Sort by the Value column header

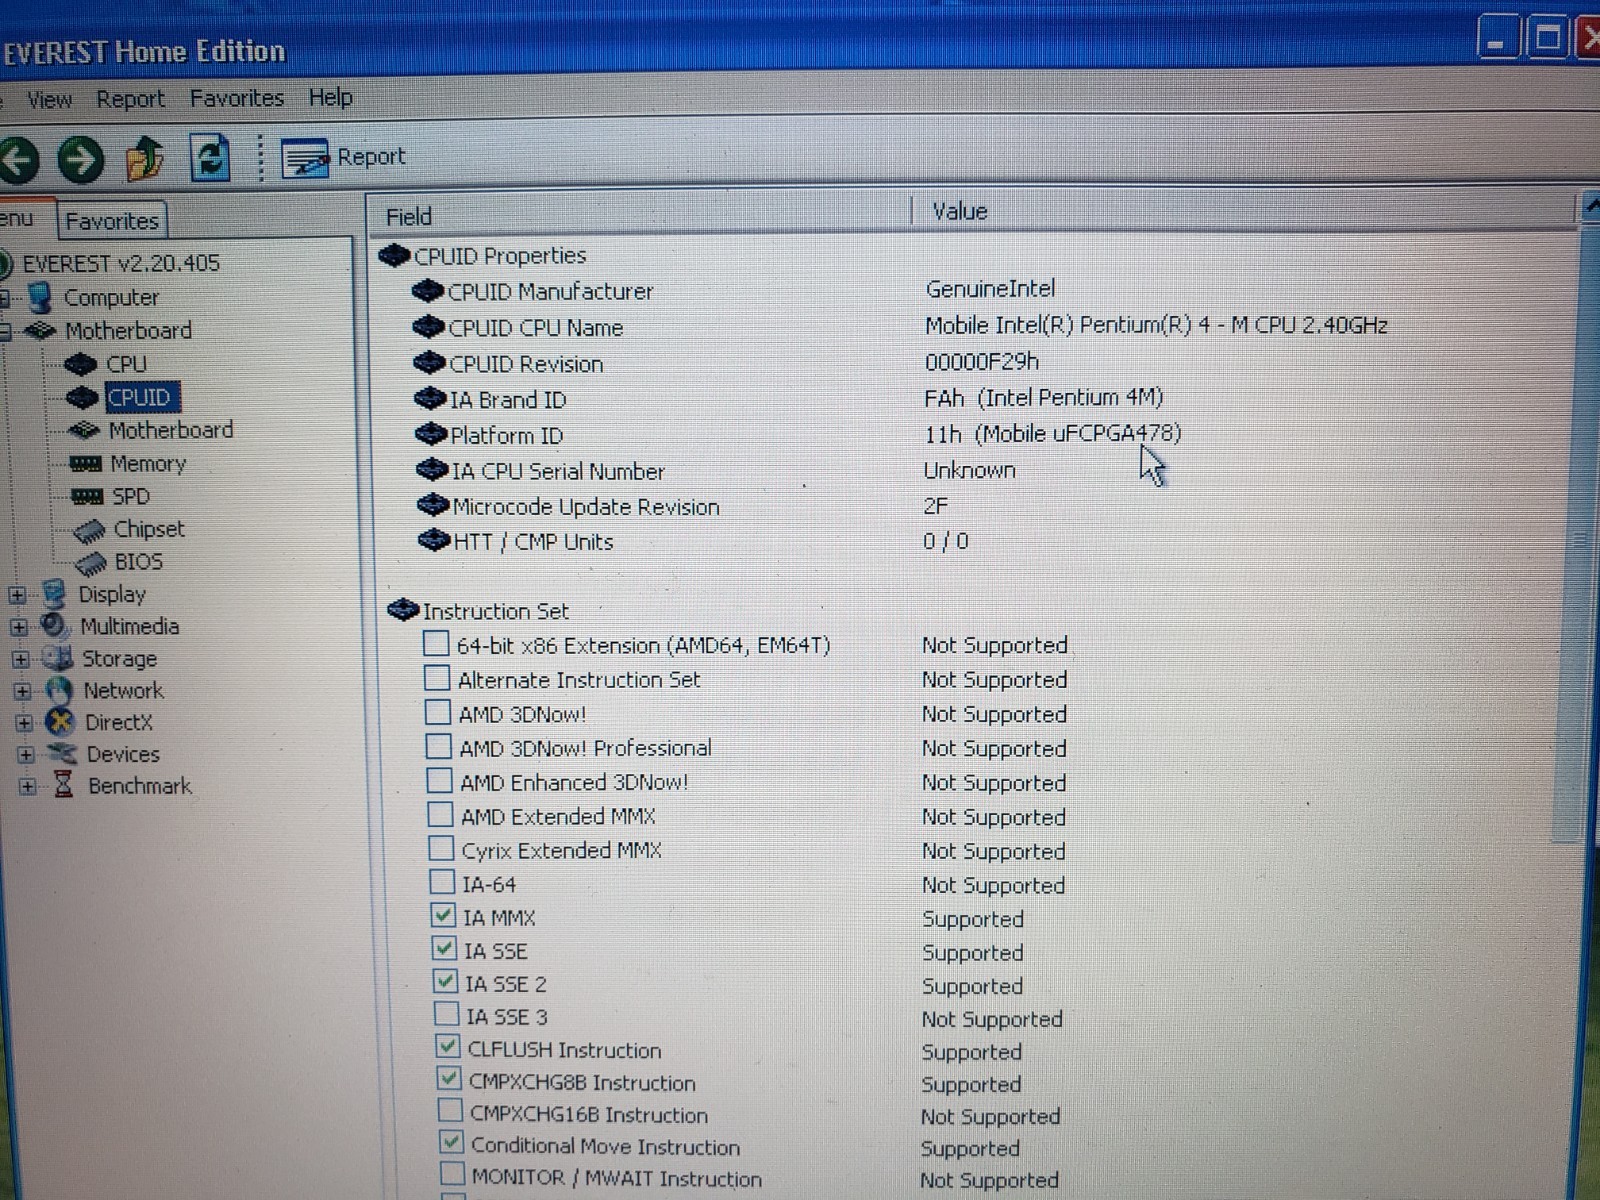click(1245, 211)
